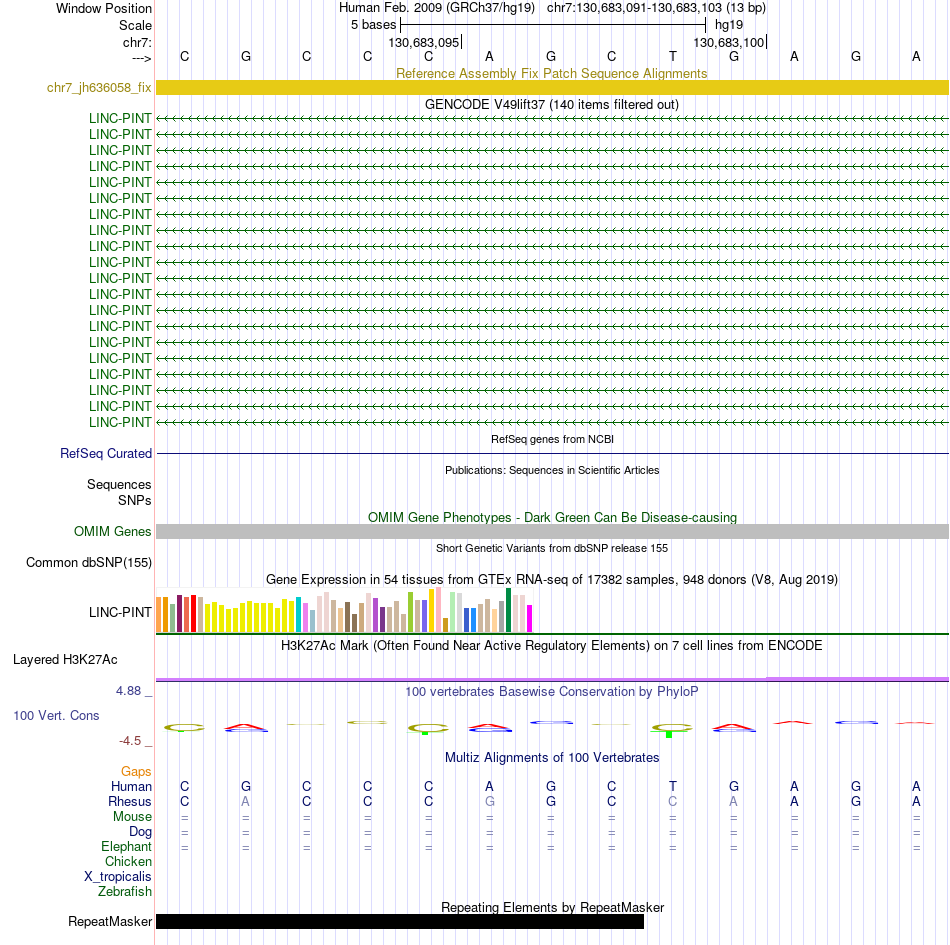950x945 pixels.
Task: Open the OMIM Gene Phenotypes track title
Action: click(552, 517)
